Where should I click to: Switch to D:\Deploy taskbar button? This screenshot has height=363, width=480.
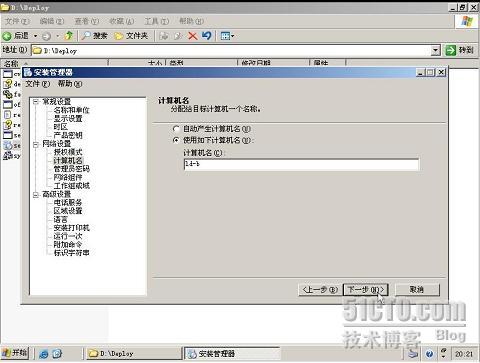(x=133, y=353)
